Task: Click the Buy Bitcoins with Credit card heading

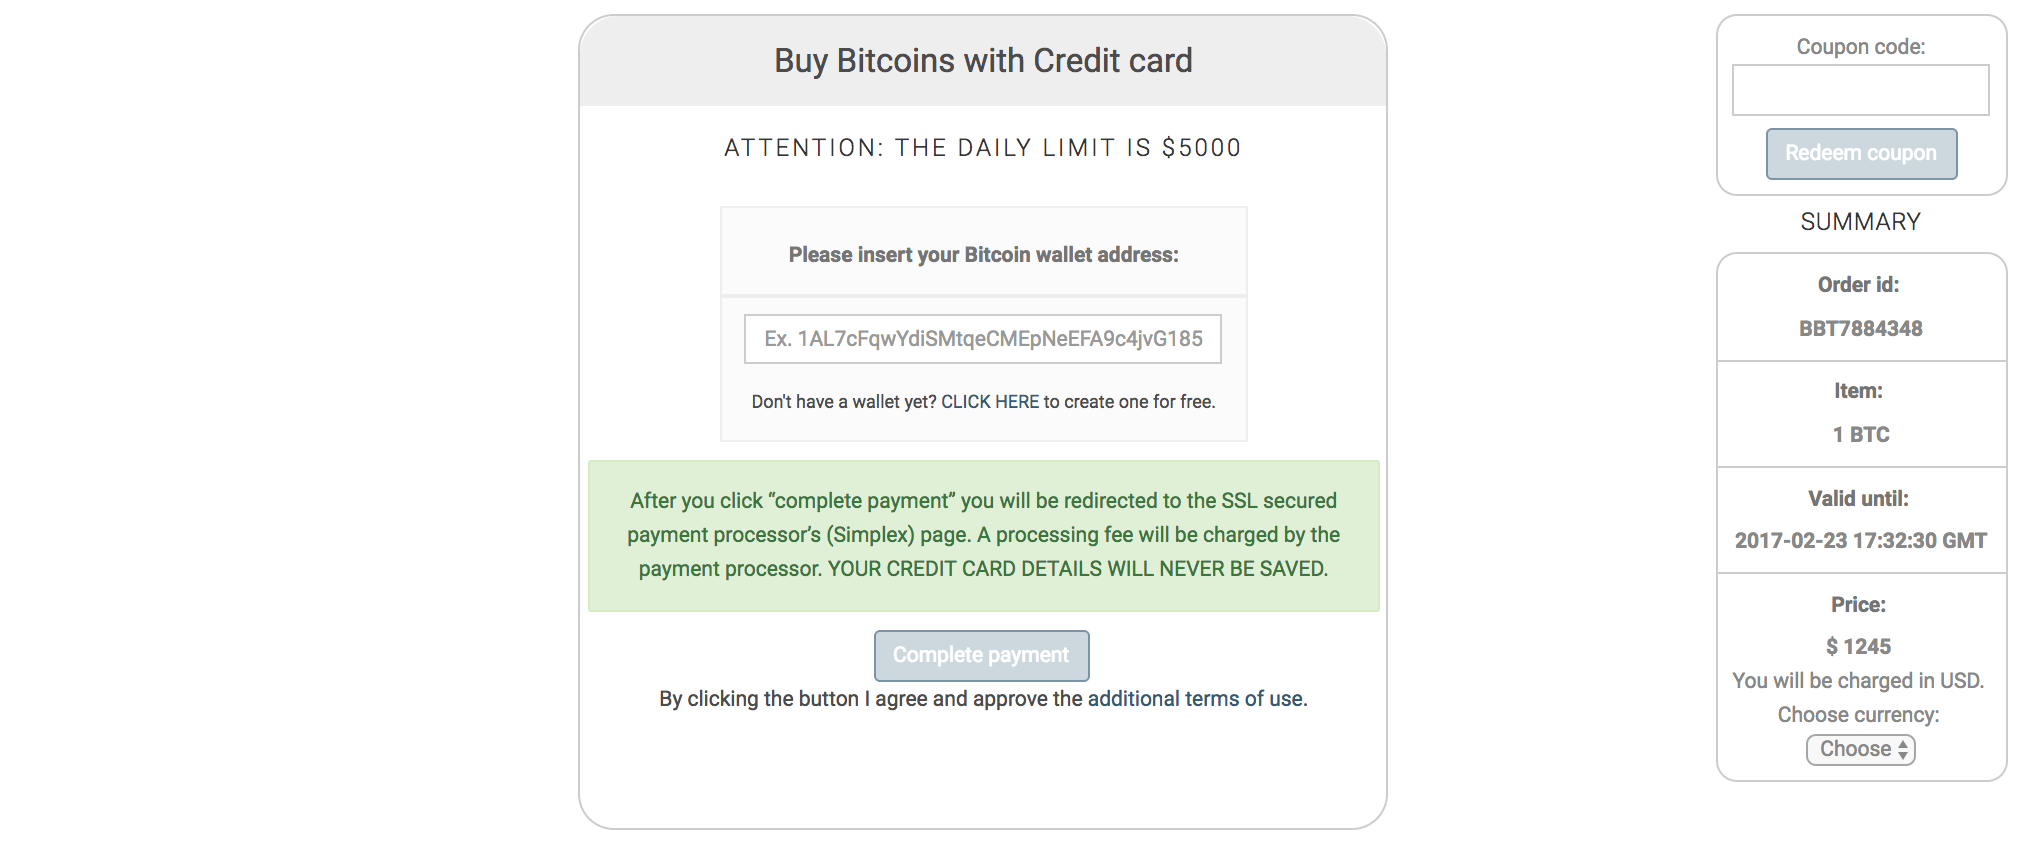Action: (983, 61)
